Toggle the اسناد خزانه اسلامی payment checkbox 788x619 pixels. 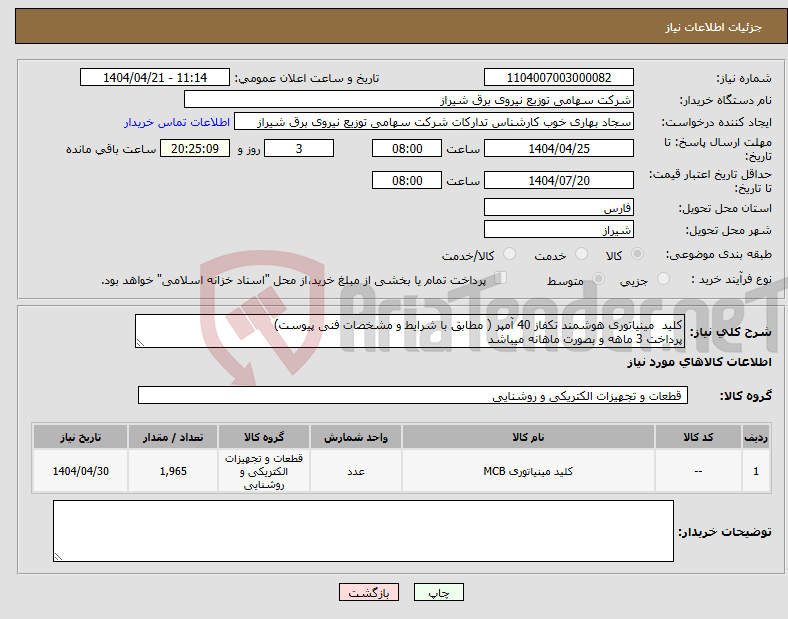pos(501,278)
